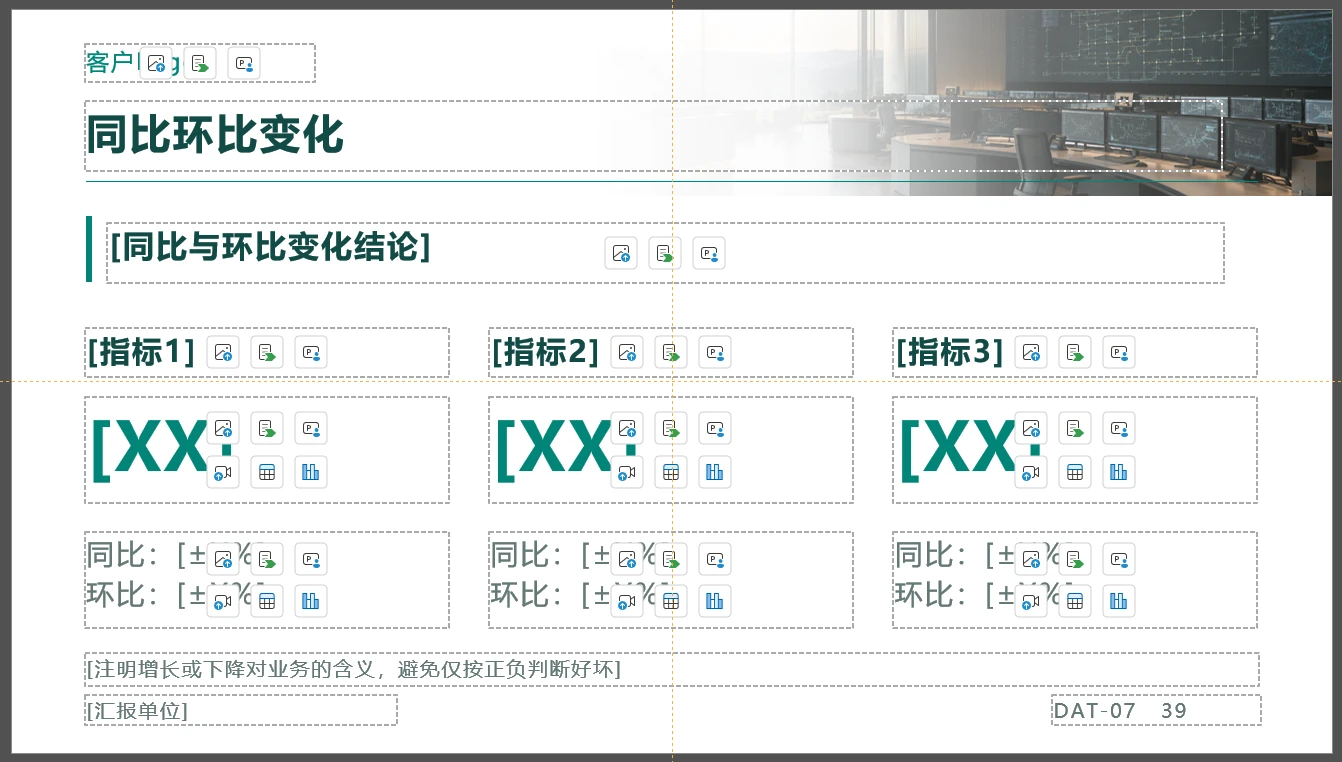Insert a chart in the [XX] box under [指标1]

(311, 472)
